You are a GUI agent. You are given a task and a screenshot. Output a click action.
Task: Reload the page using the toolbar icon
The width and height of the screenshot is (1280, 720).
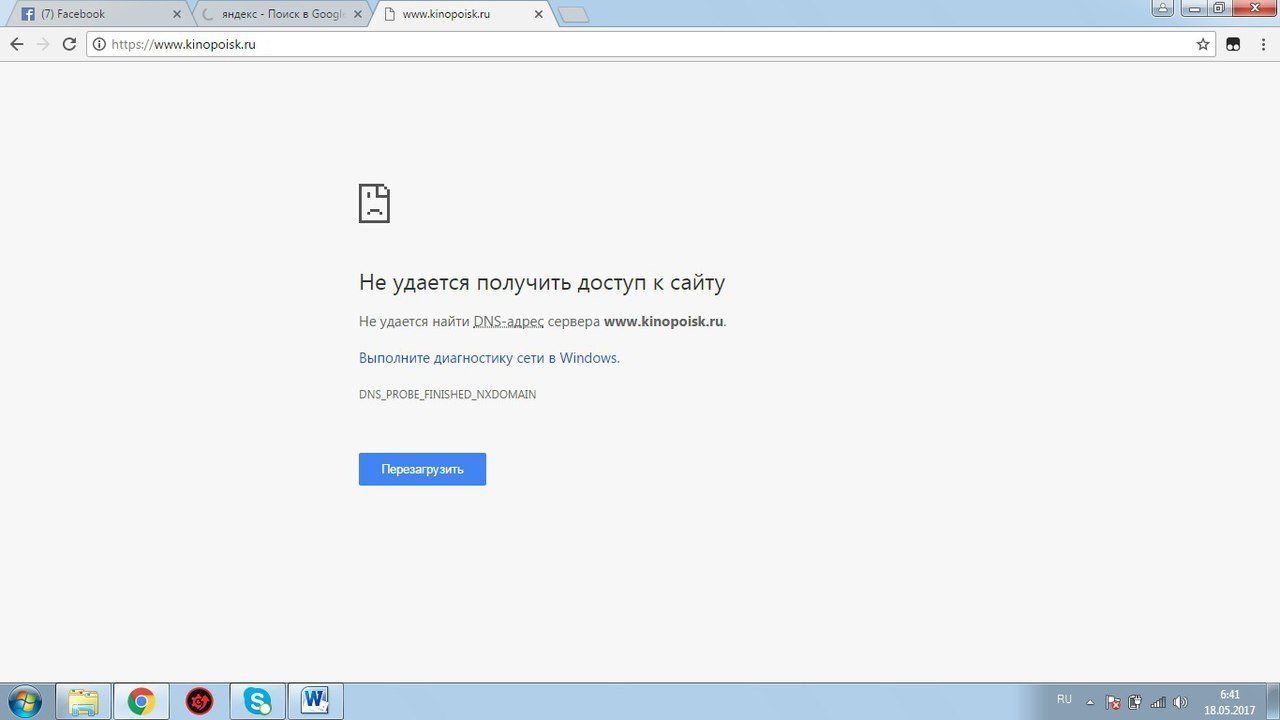click(69, 44)
